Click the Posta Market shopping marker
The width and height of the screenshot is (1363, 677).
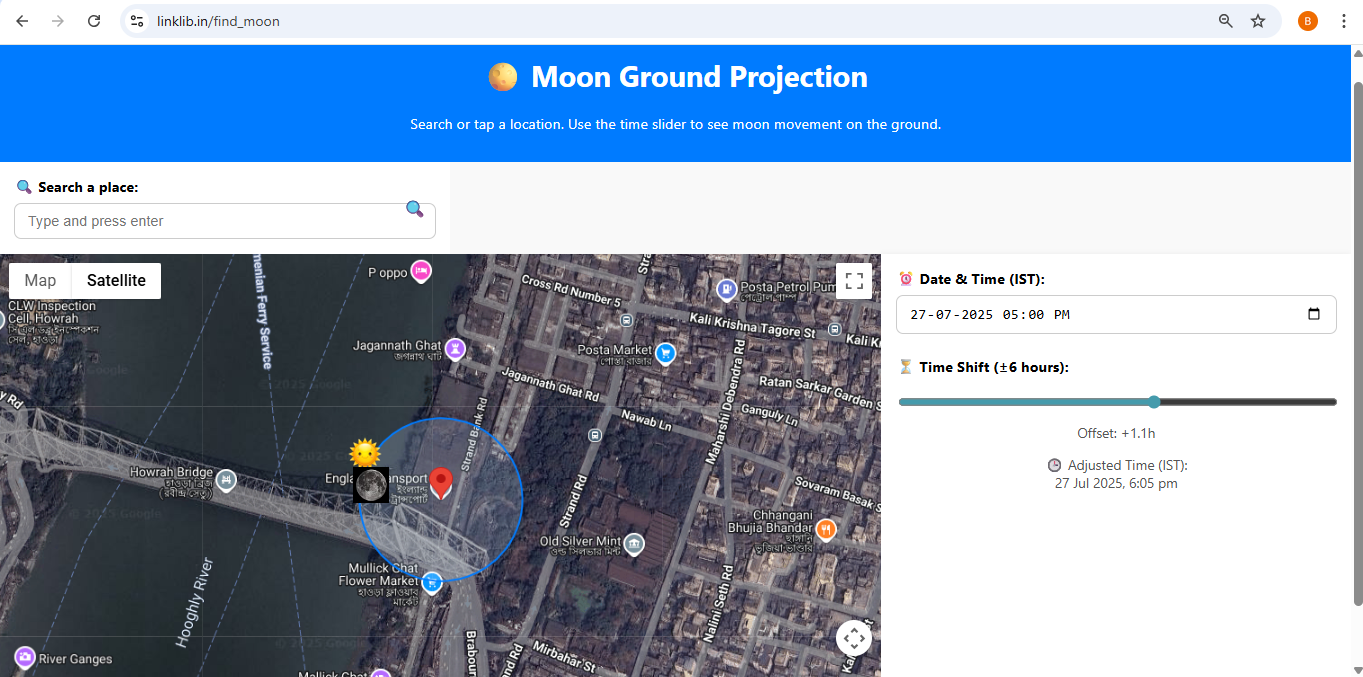(x=665, y=353)
